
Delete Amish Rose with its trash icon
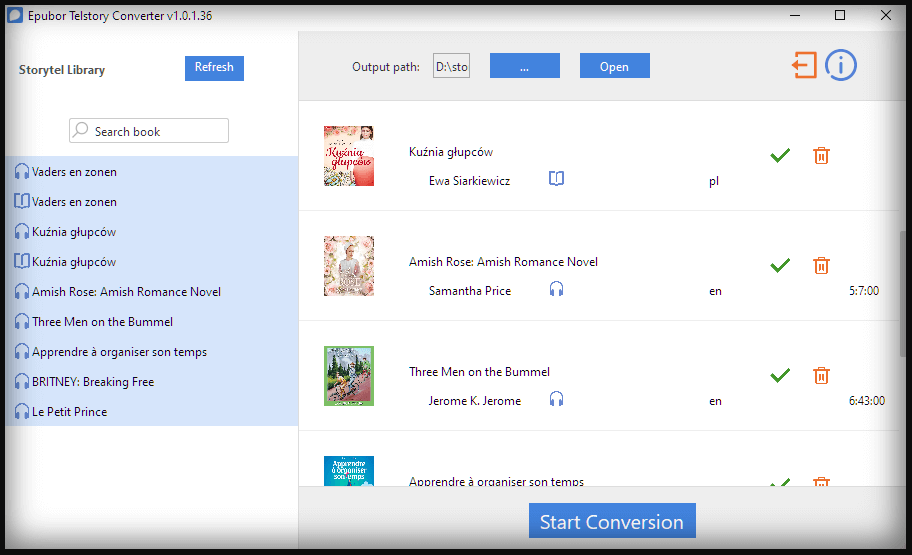point(821,265)
